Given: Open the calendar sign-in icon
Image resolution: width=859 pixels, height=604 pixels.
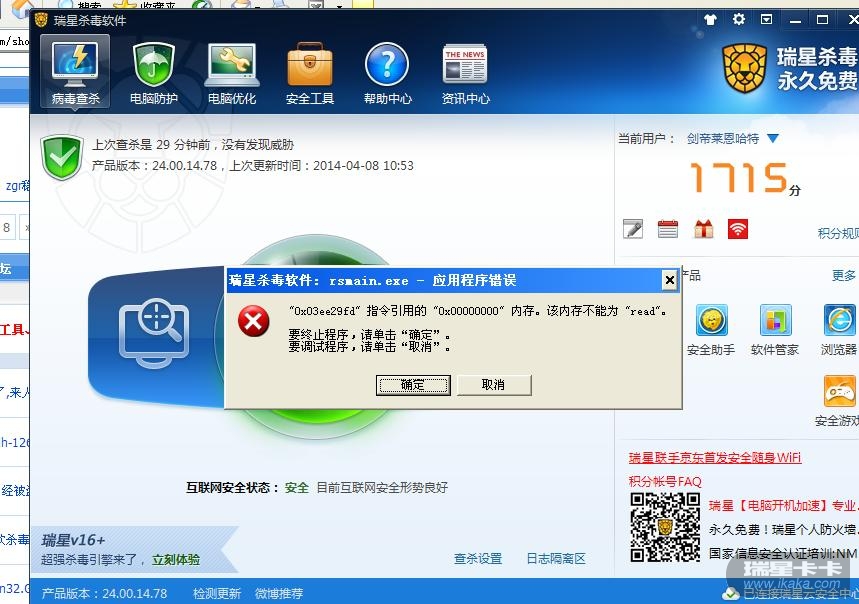Looking at the screenshot, I should (x=667, y=229).
